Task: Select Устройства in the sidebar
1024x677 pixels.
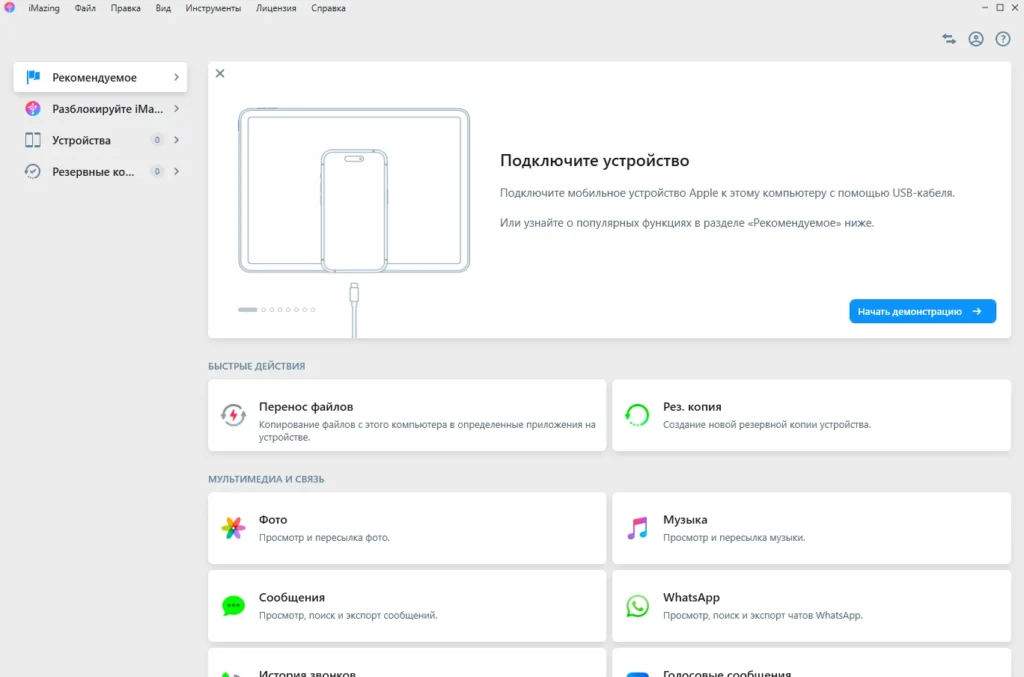Action: [x=100, y=140]
